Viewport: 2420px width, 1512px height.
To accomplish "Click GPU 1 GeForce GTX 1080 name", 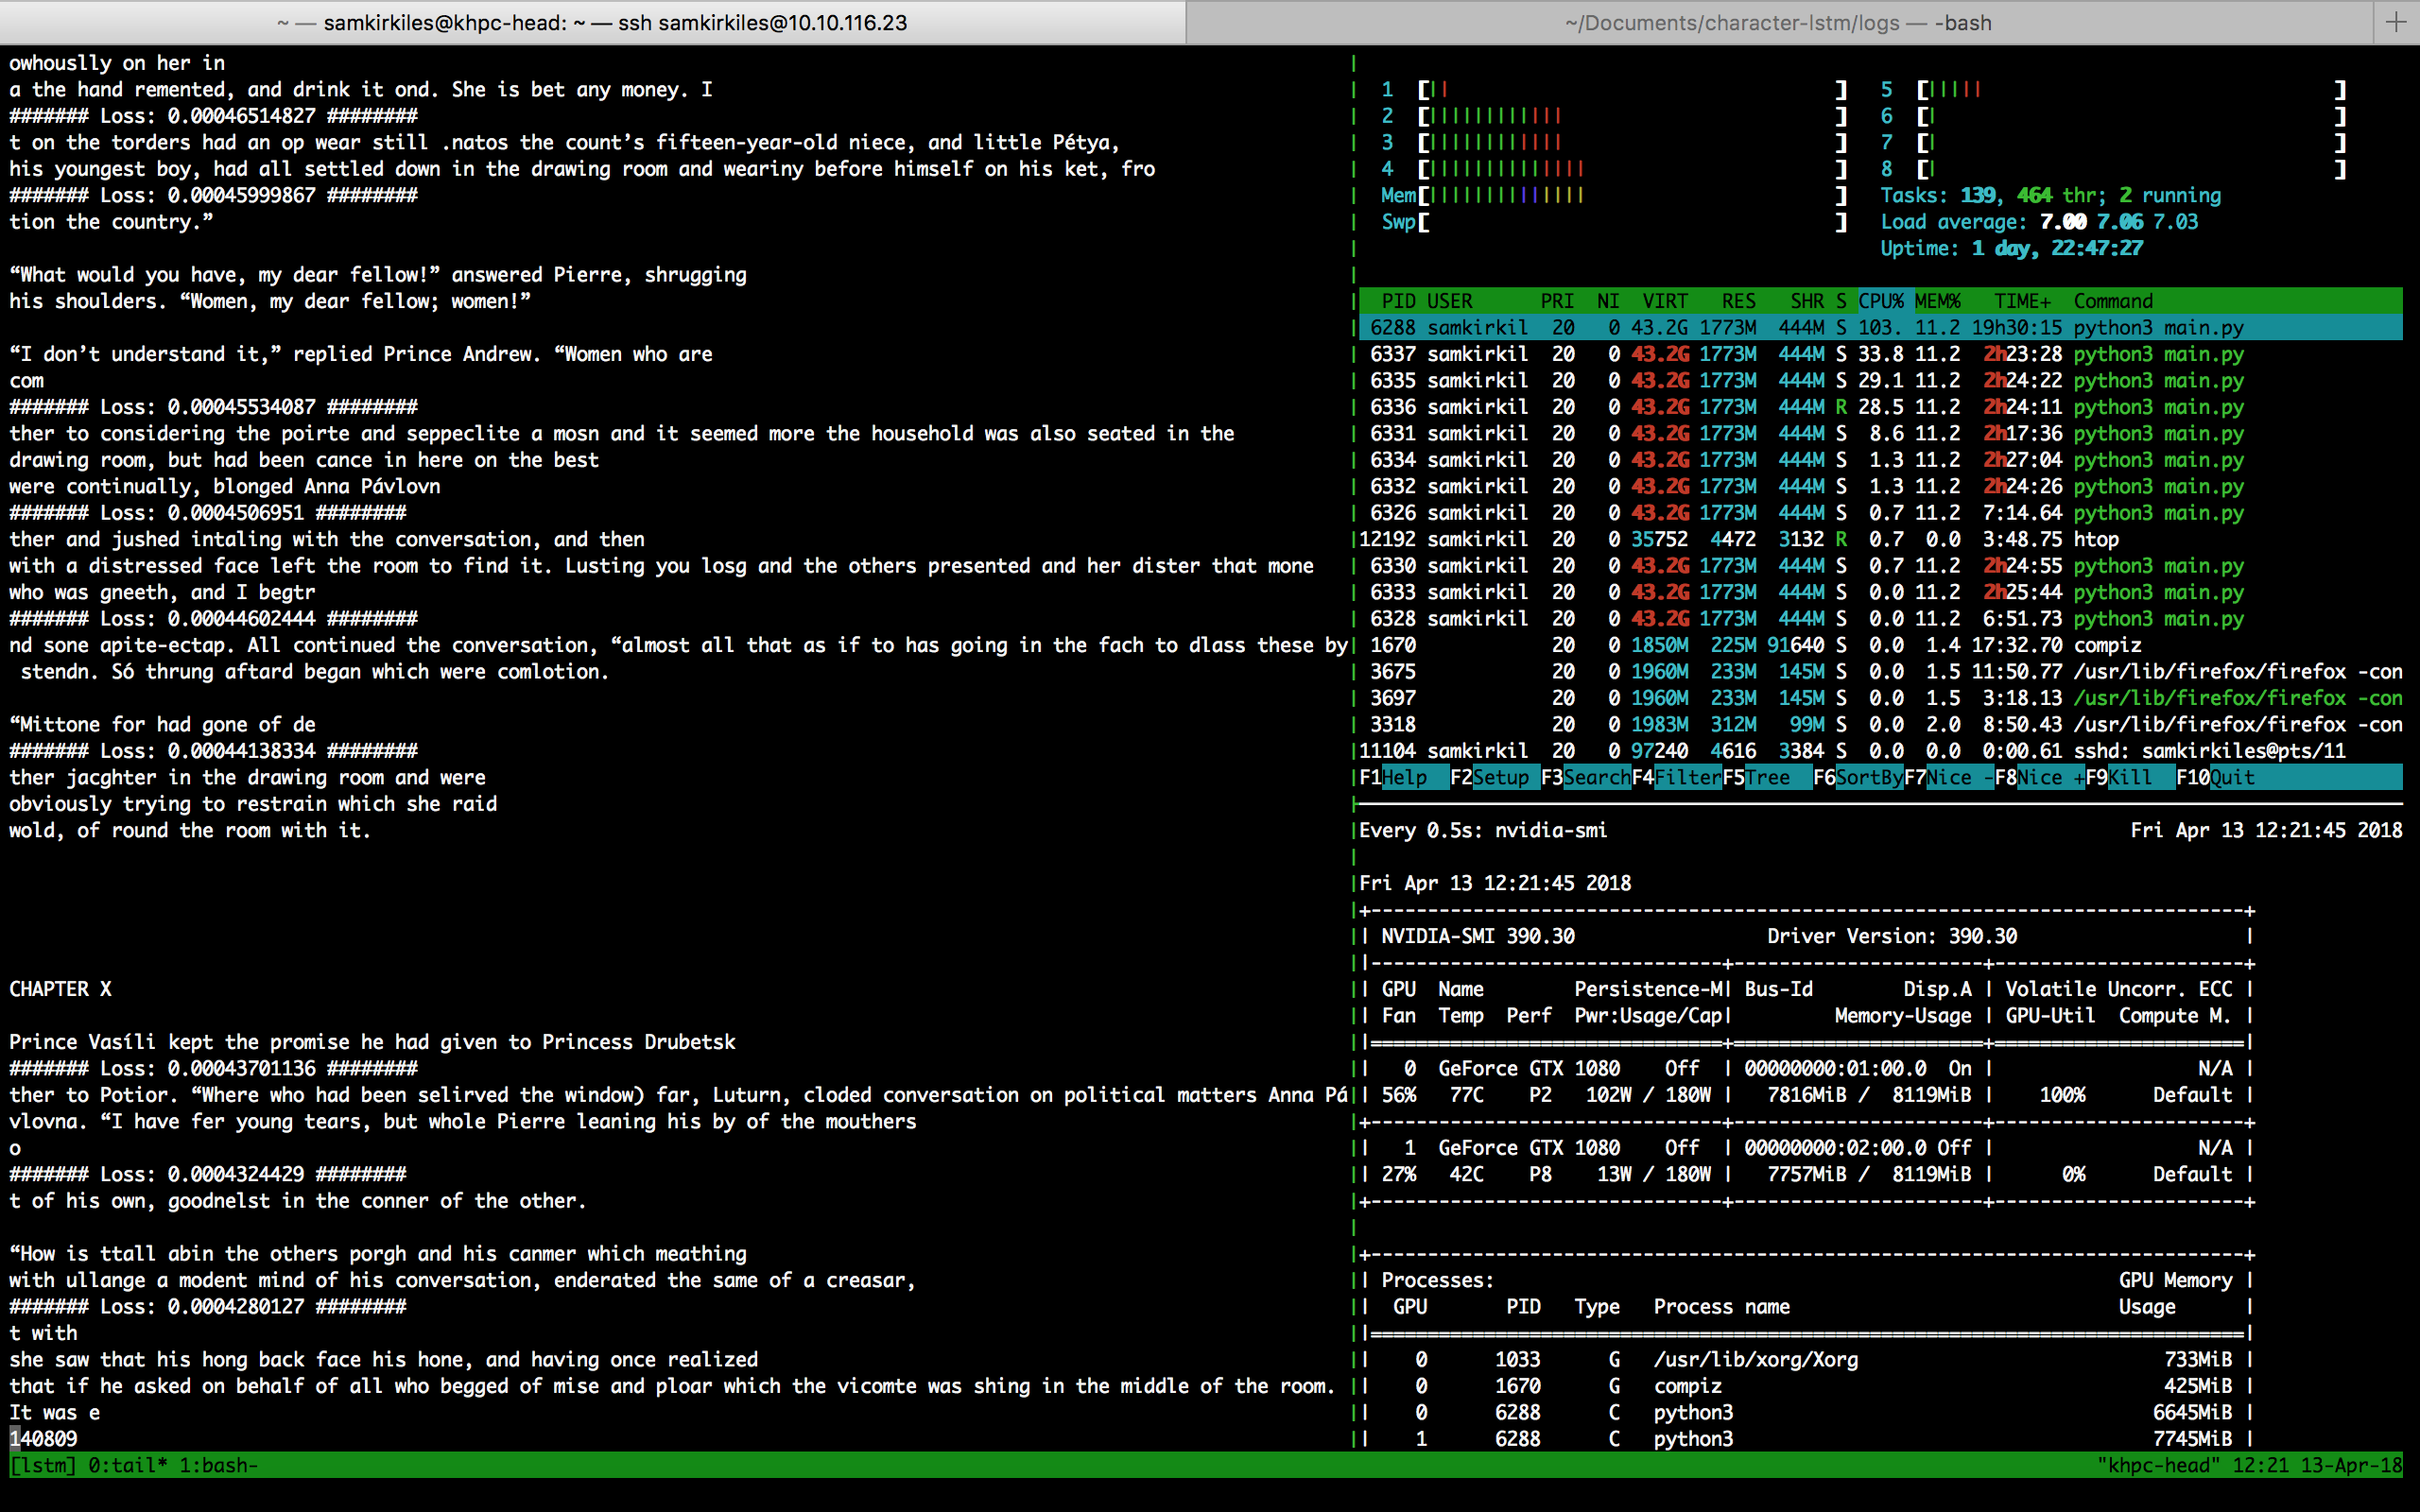I will 1529,1148.
